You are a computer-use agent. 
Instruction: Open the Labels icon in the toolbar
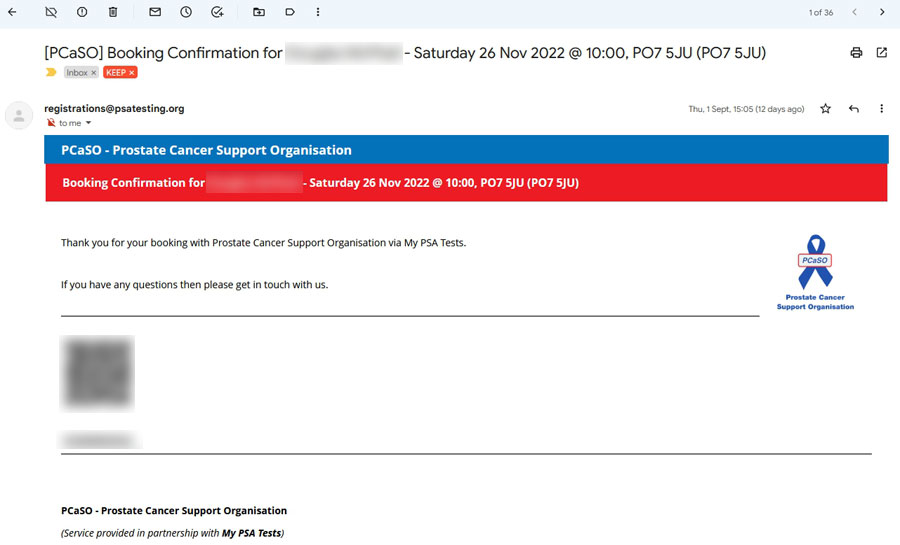(290, 12)
